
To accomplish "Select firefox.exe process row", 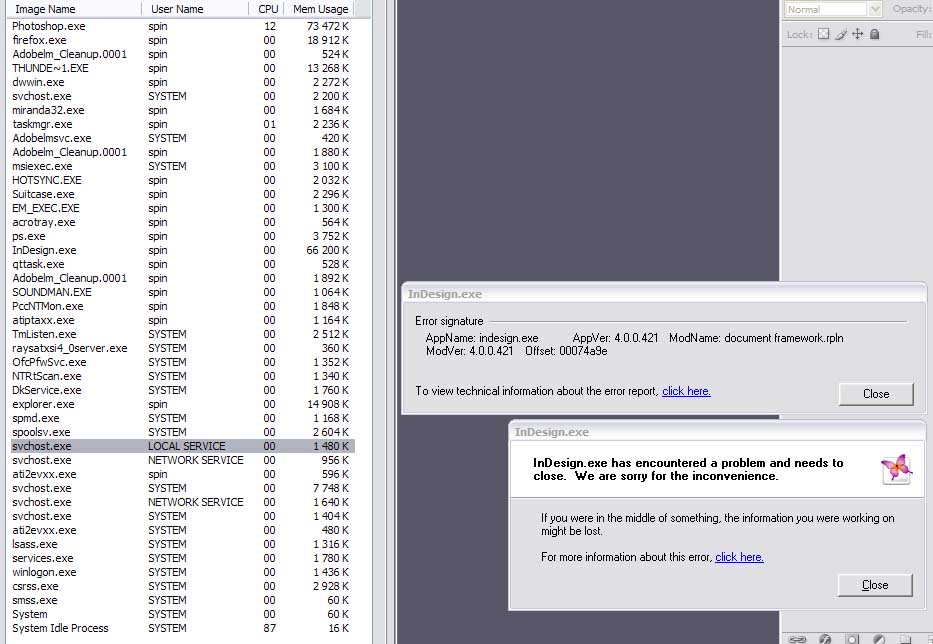I will point(183,40).
